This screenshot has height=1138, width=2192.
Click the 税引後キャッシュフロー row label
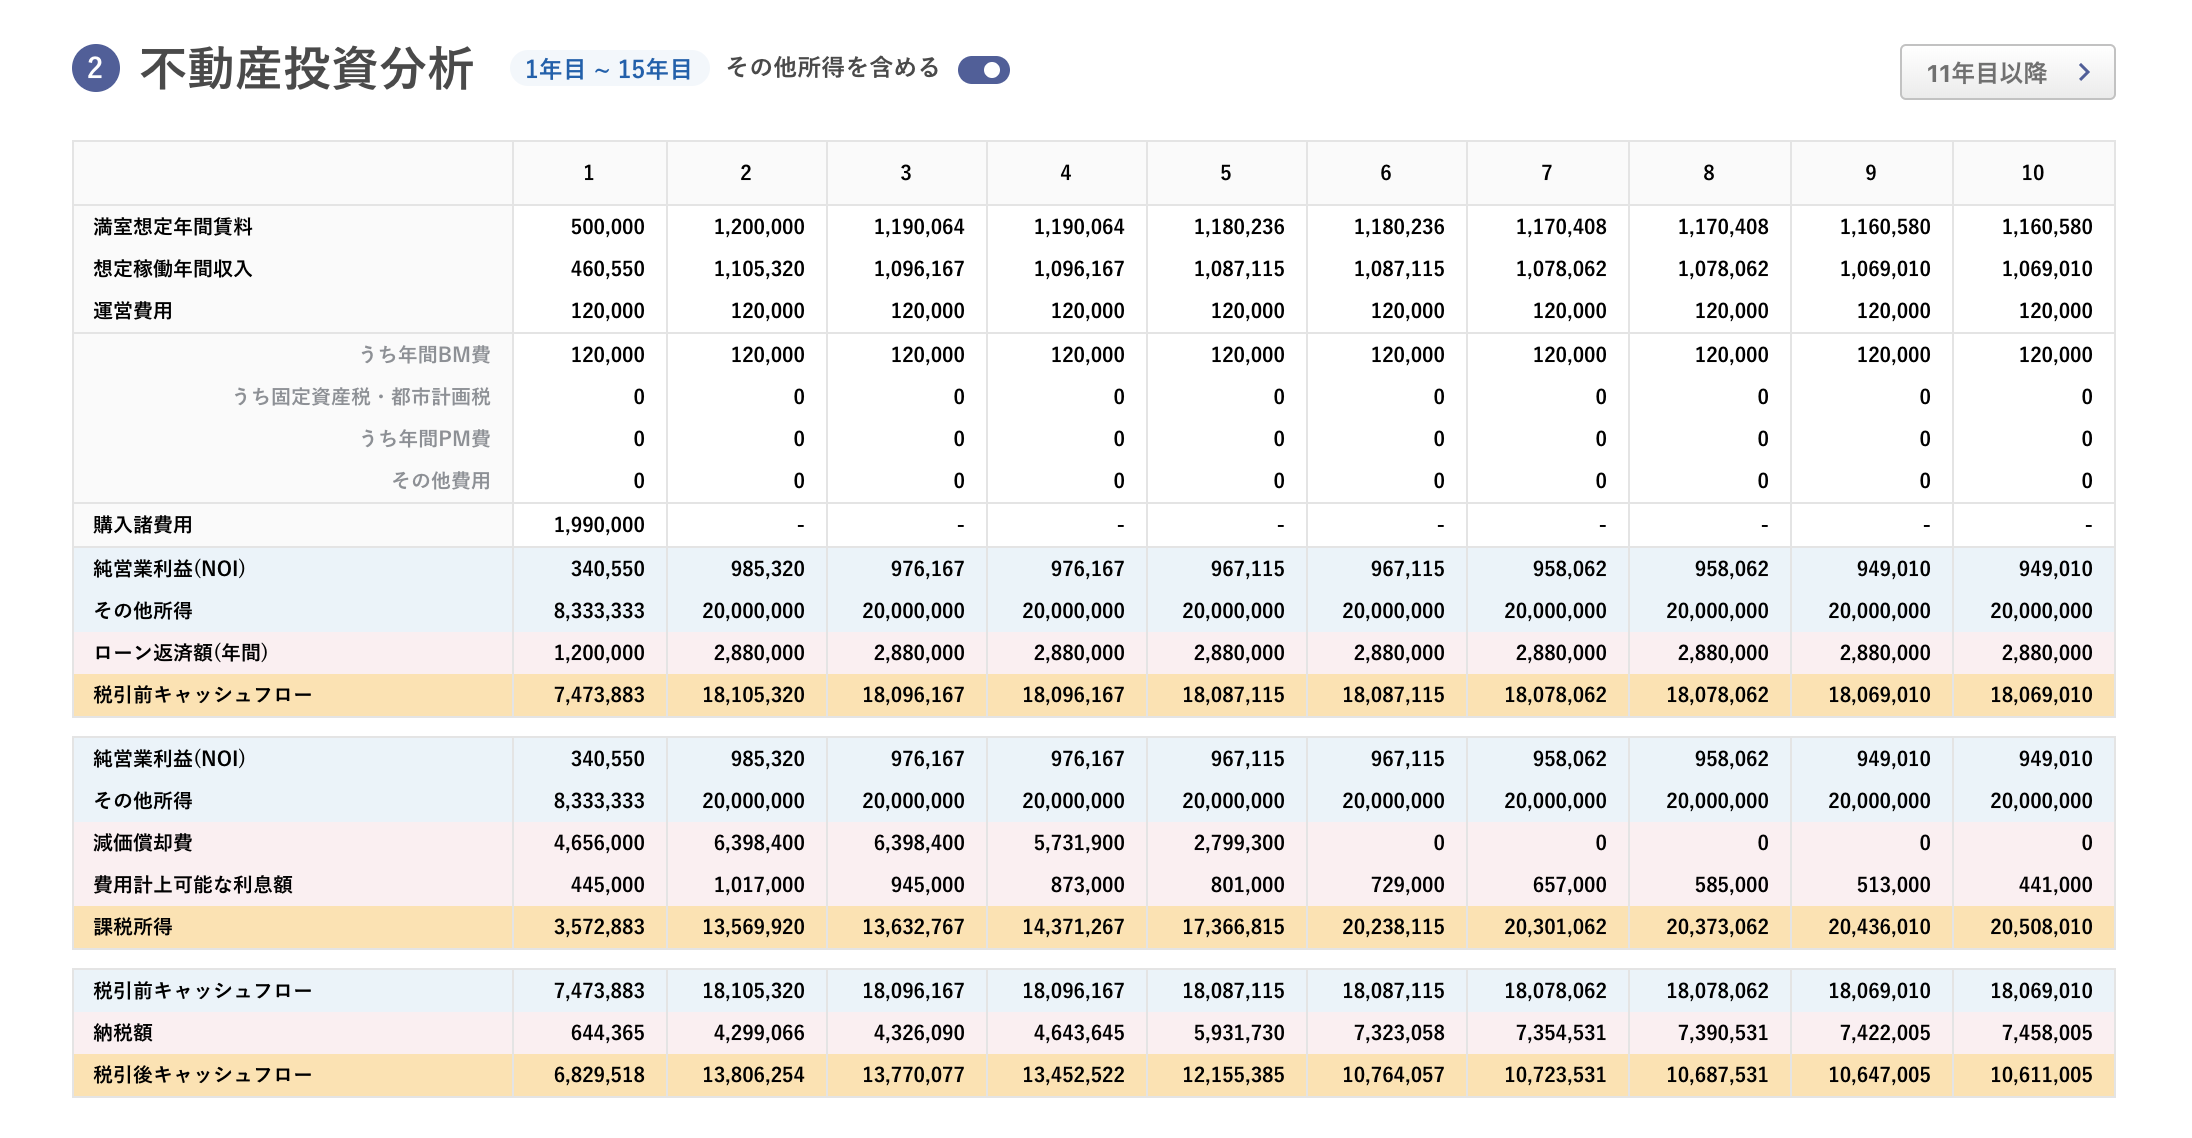pos(202,1075)
